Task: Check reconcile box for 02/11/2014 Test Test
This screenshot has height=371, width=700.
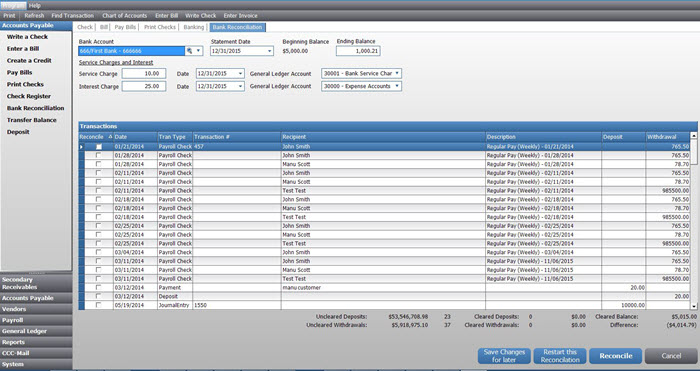Action: click(x=98, y=190)
